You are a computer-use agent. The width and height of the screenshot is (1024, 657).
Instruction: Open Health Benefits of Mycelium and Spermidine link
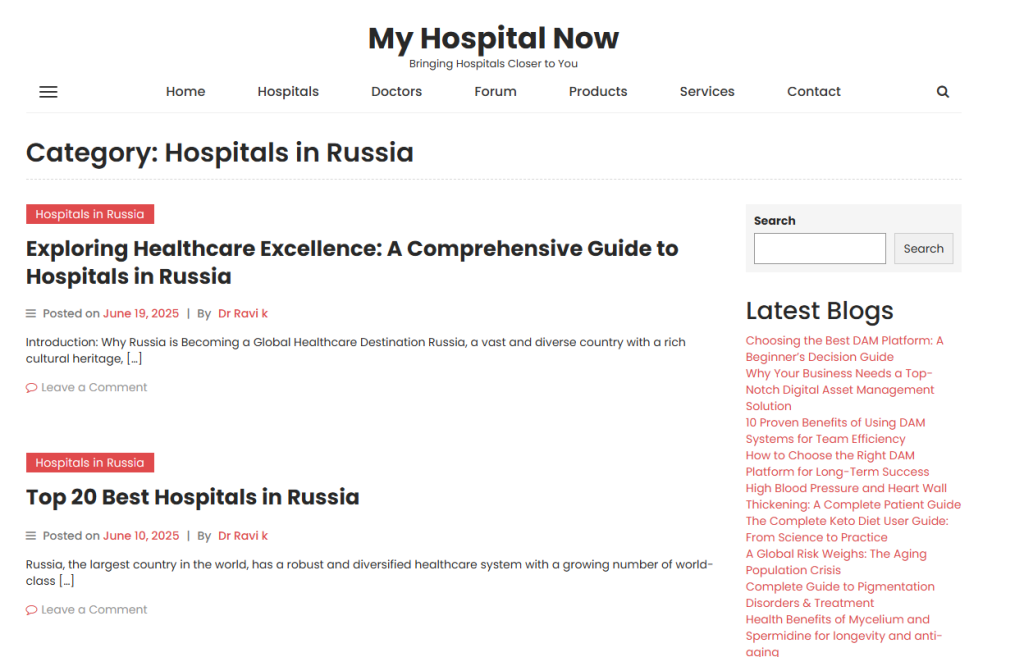click(844, 635)
